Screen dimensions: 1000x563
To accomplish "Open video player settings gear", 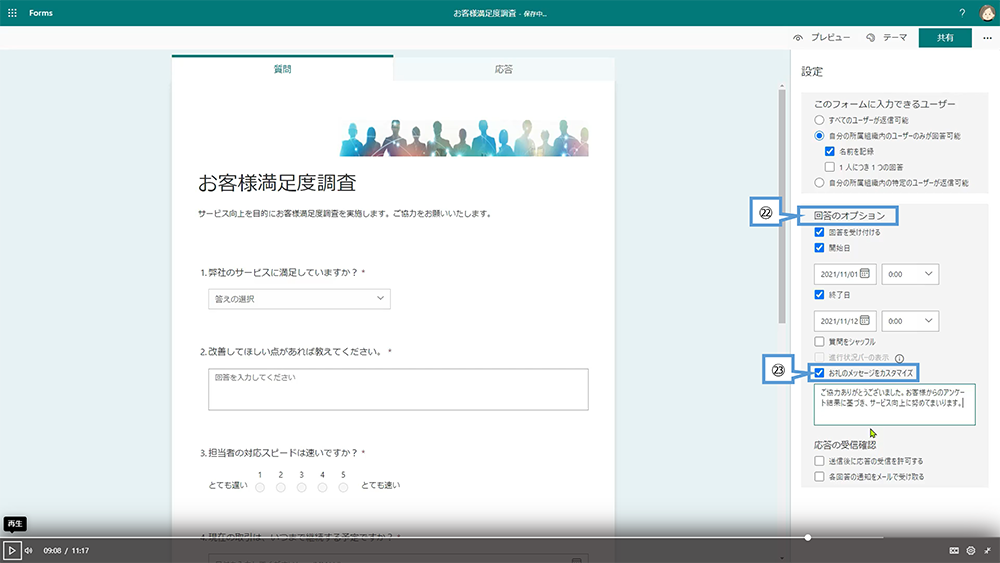I will click(971, 550).
